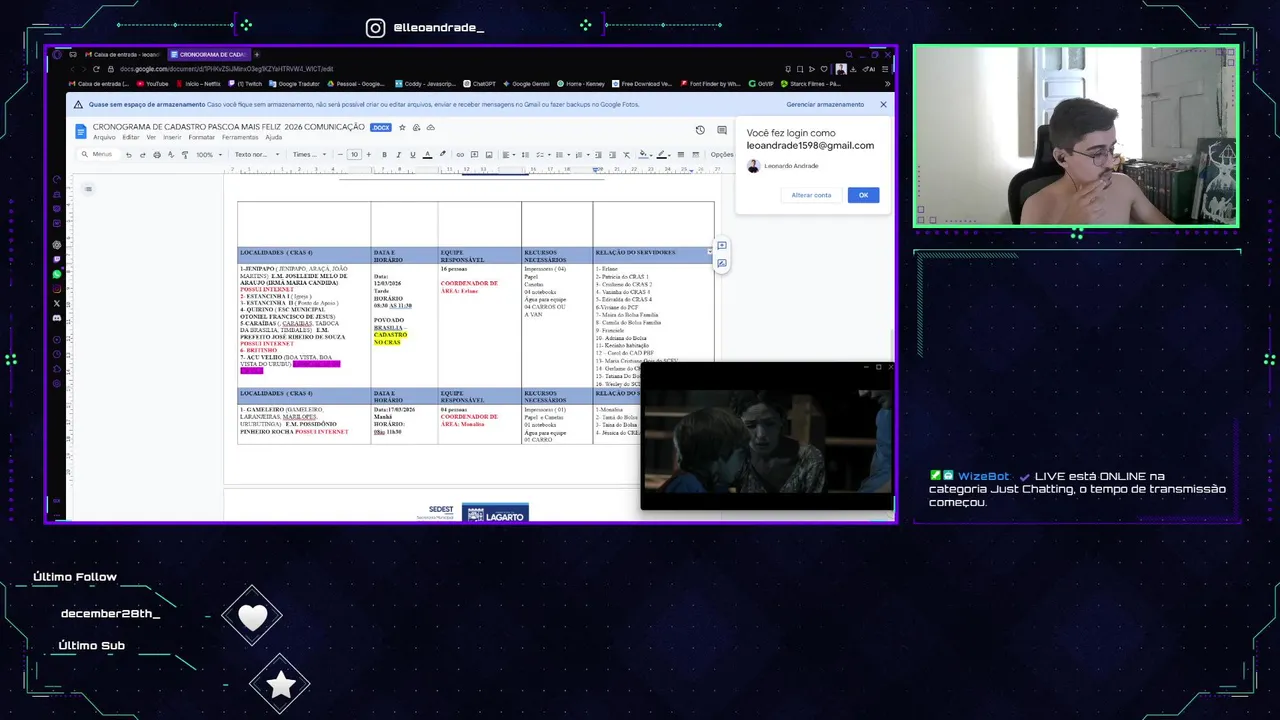Open the zoom 100% dropdown
This screenshot has width=1280, height=720.
(x=209, y=154)
